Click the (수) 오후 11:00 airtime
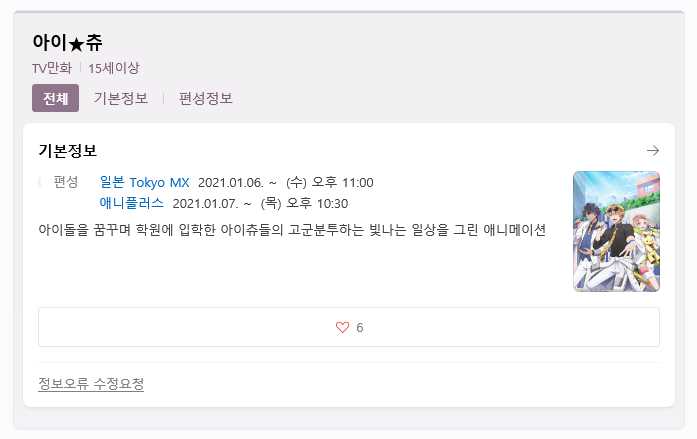697x439 pixels. (x=330, y=183)
